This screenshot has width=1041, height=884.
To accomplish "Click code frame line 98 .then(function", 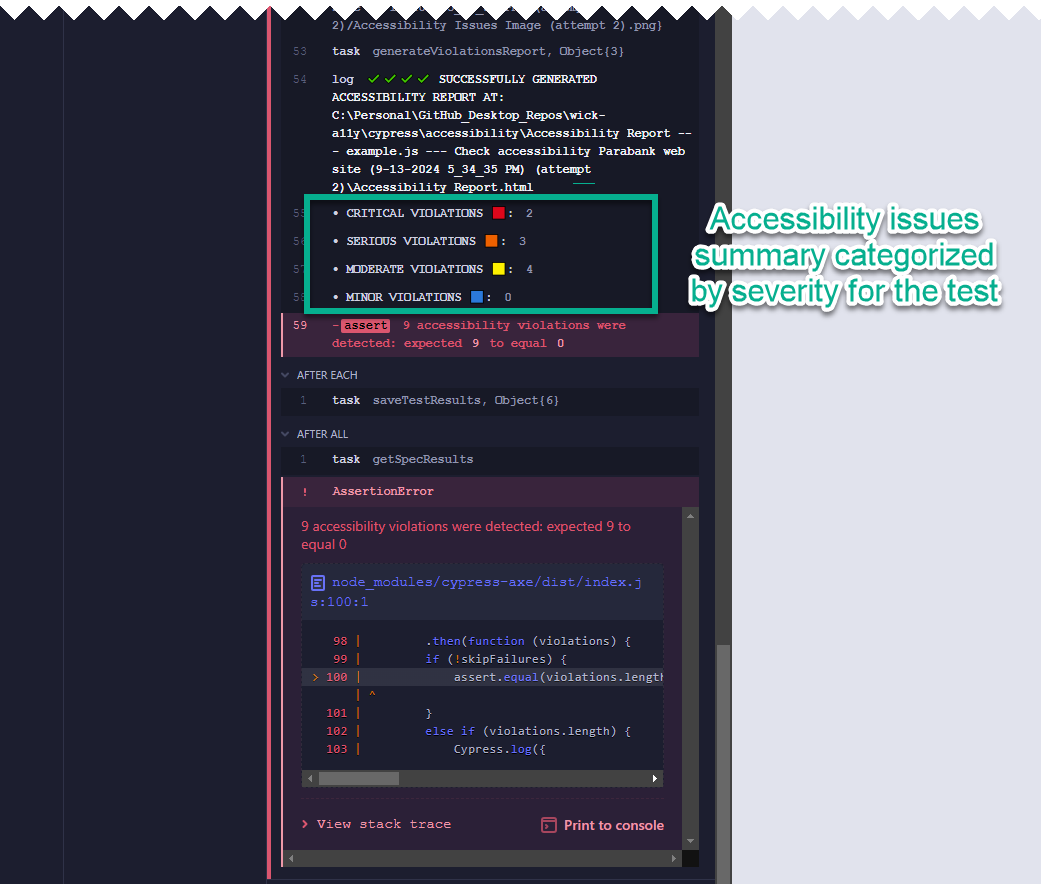I will (483, 641).
